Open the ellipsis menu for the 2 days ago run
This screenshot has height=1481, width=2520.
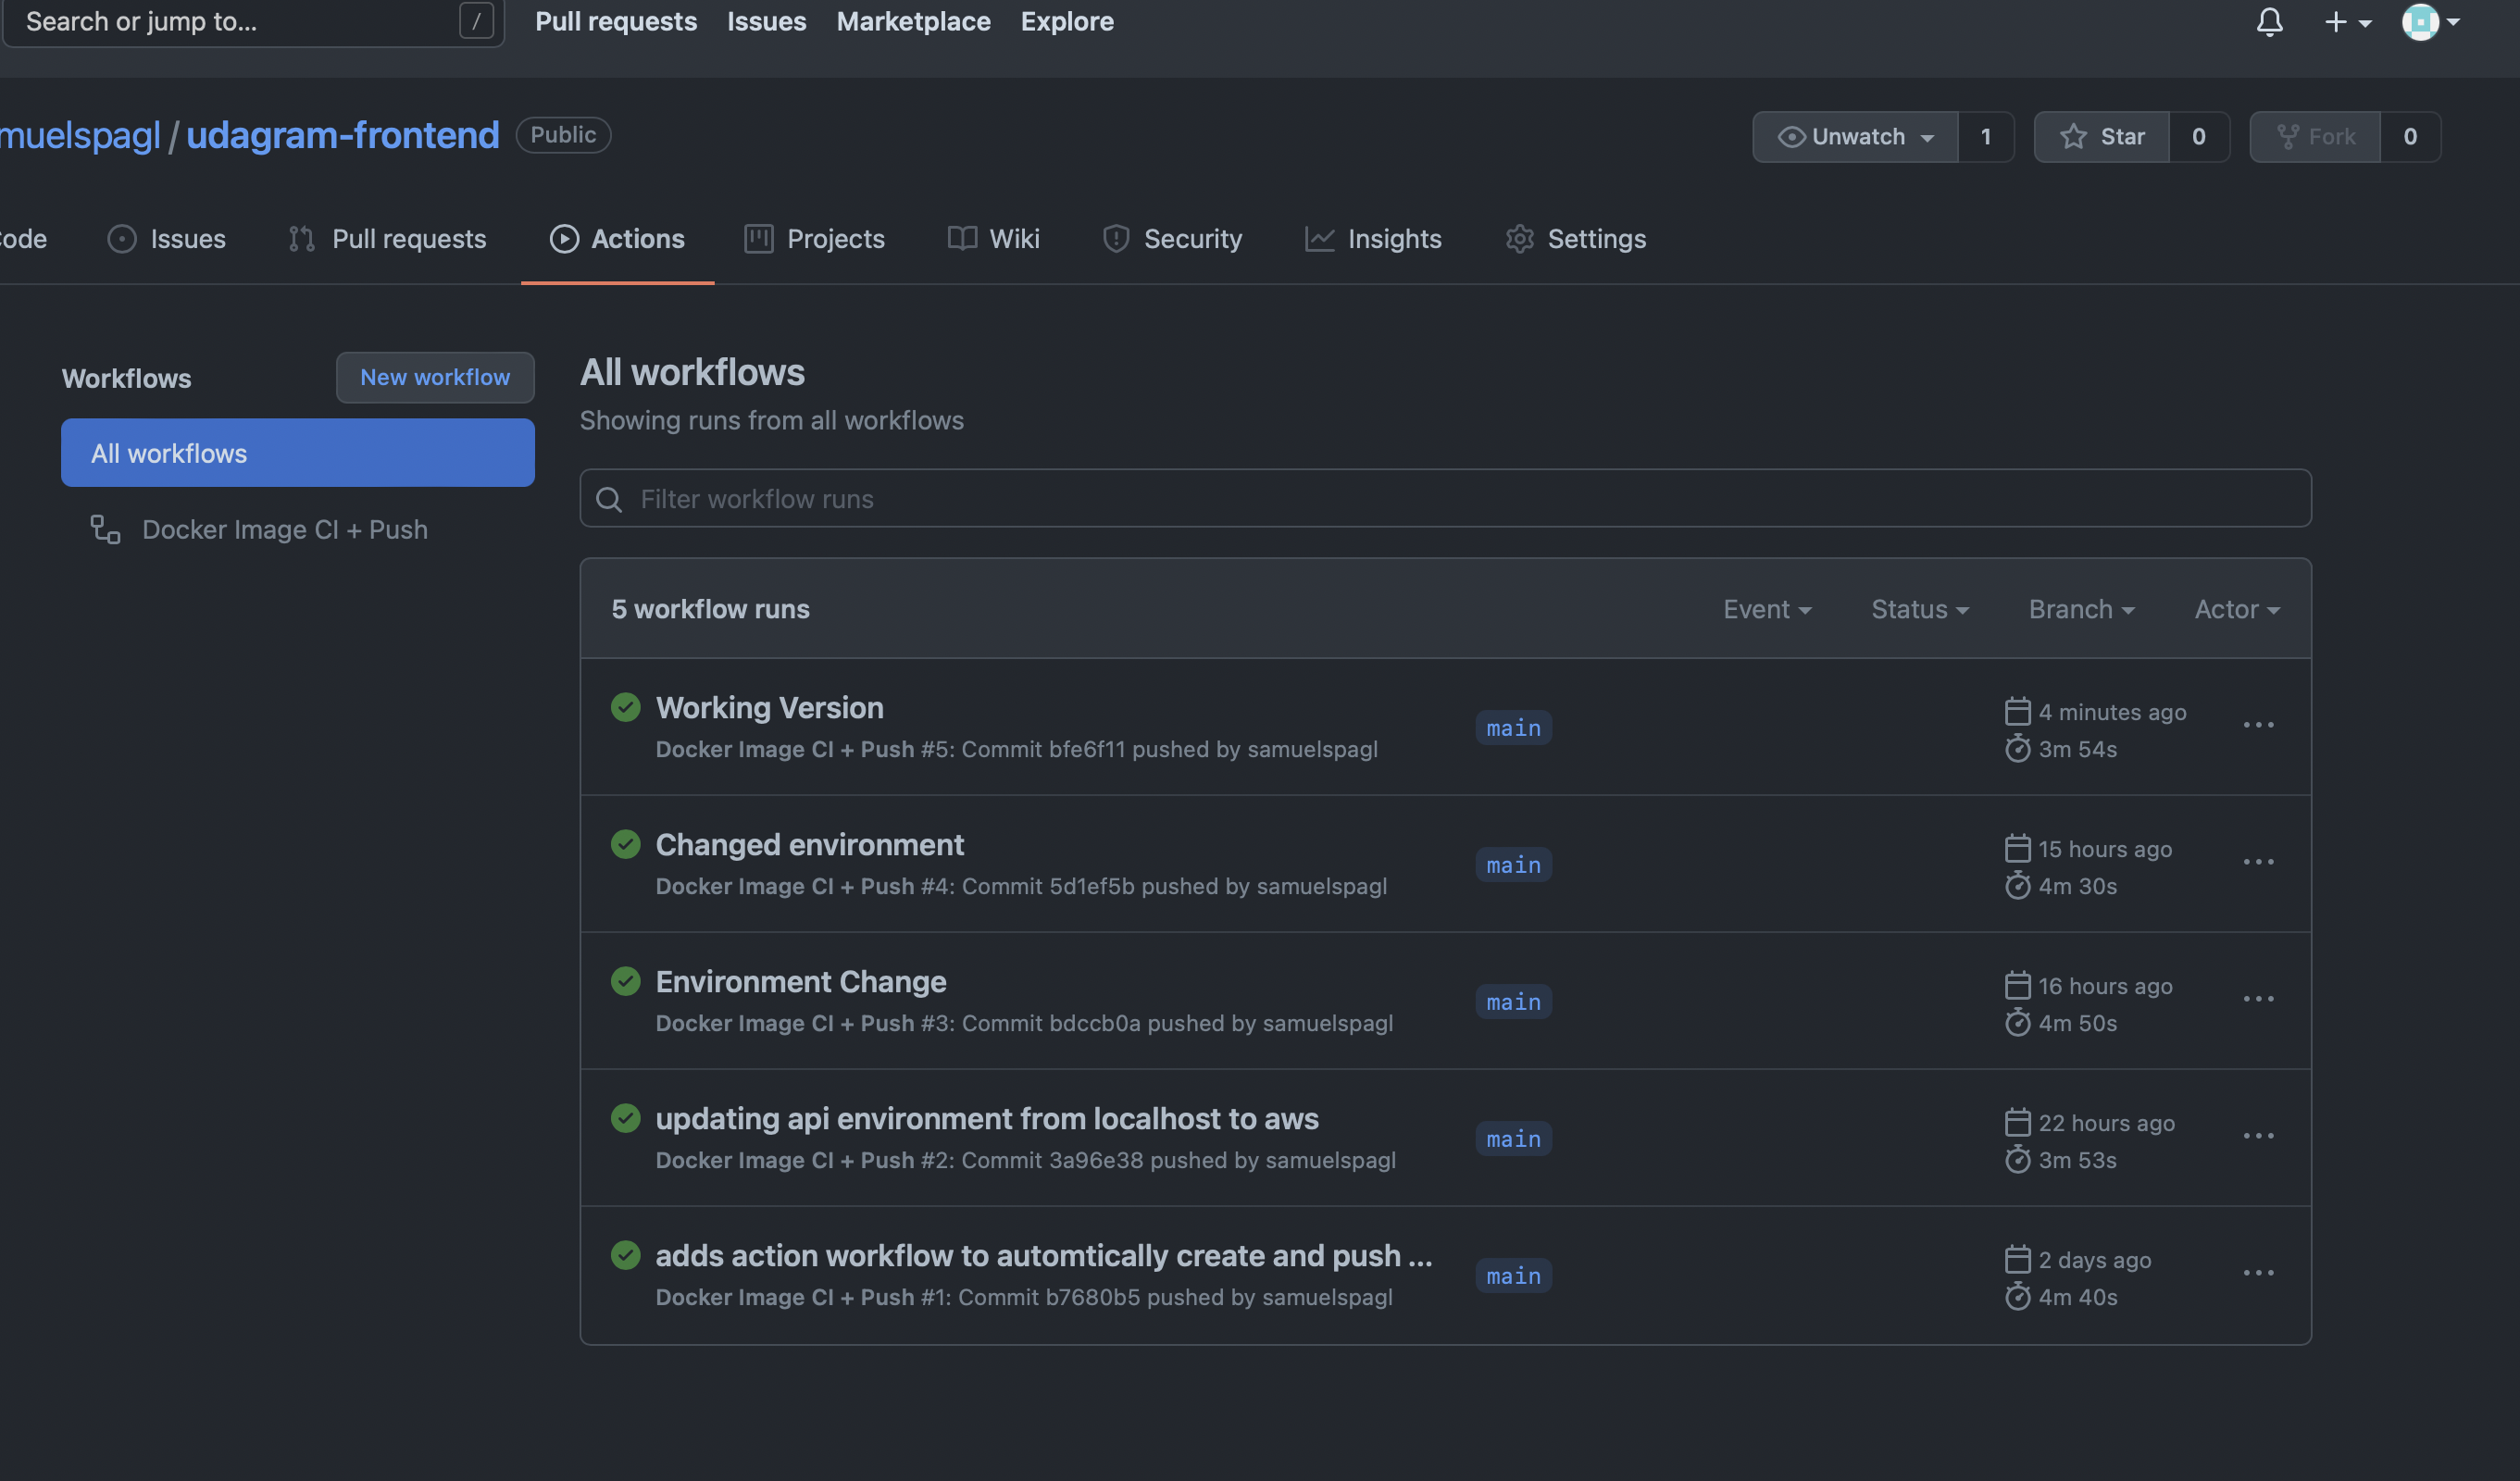coord(2257,1273)
